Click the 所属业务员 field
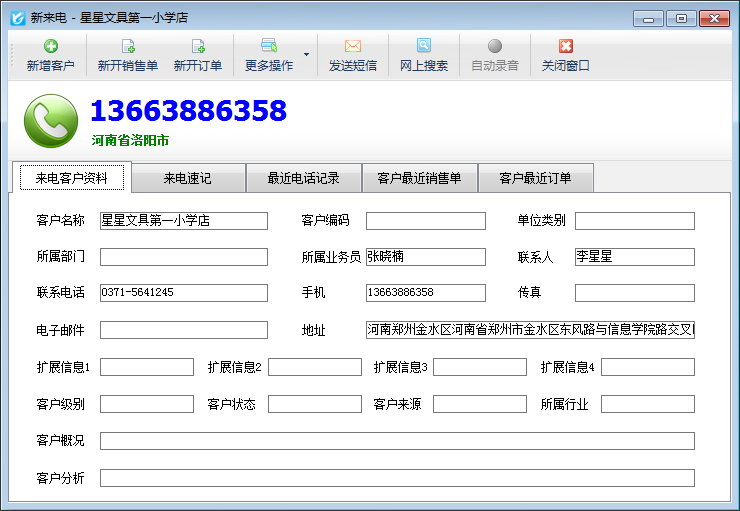The image size is (740, 511). (425, 257)
